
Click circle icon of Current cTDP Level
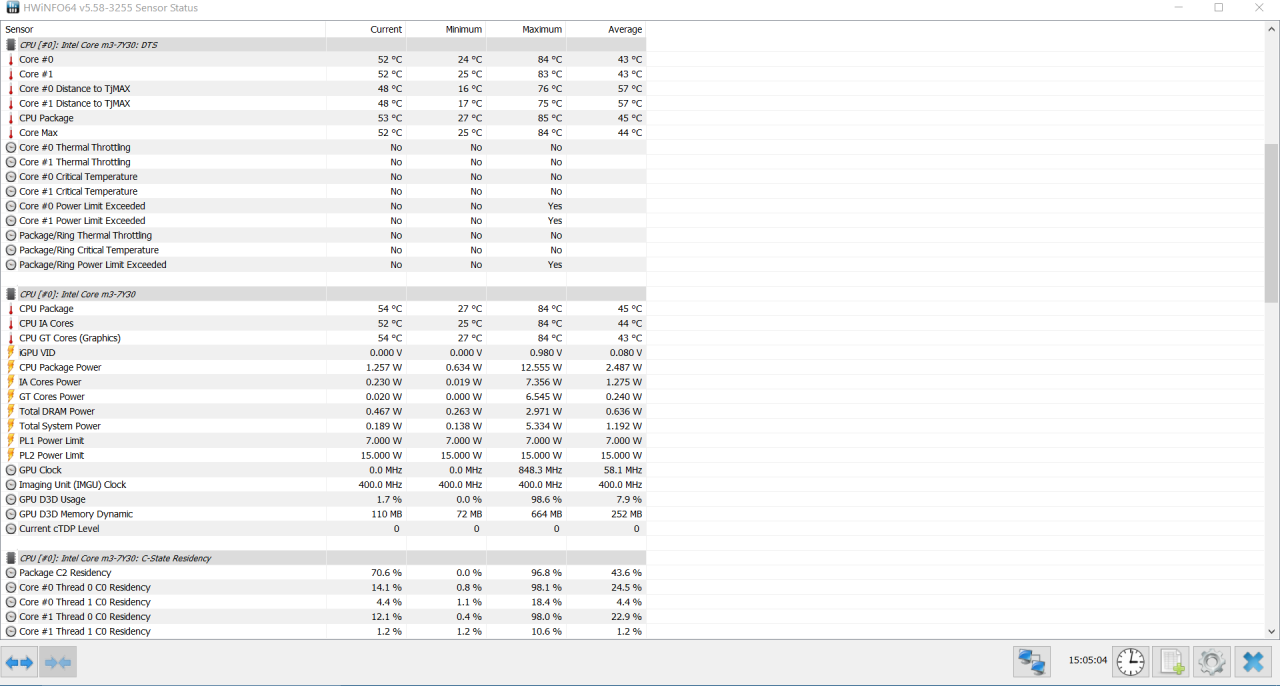pyautogui.click(x=11, y=529)
